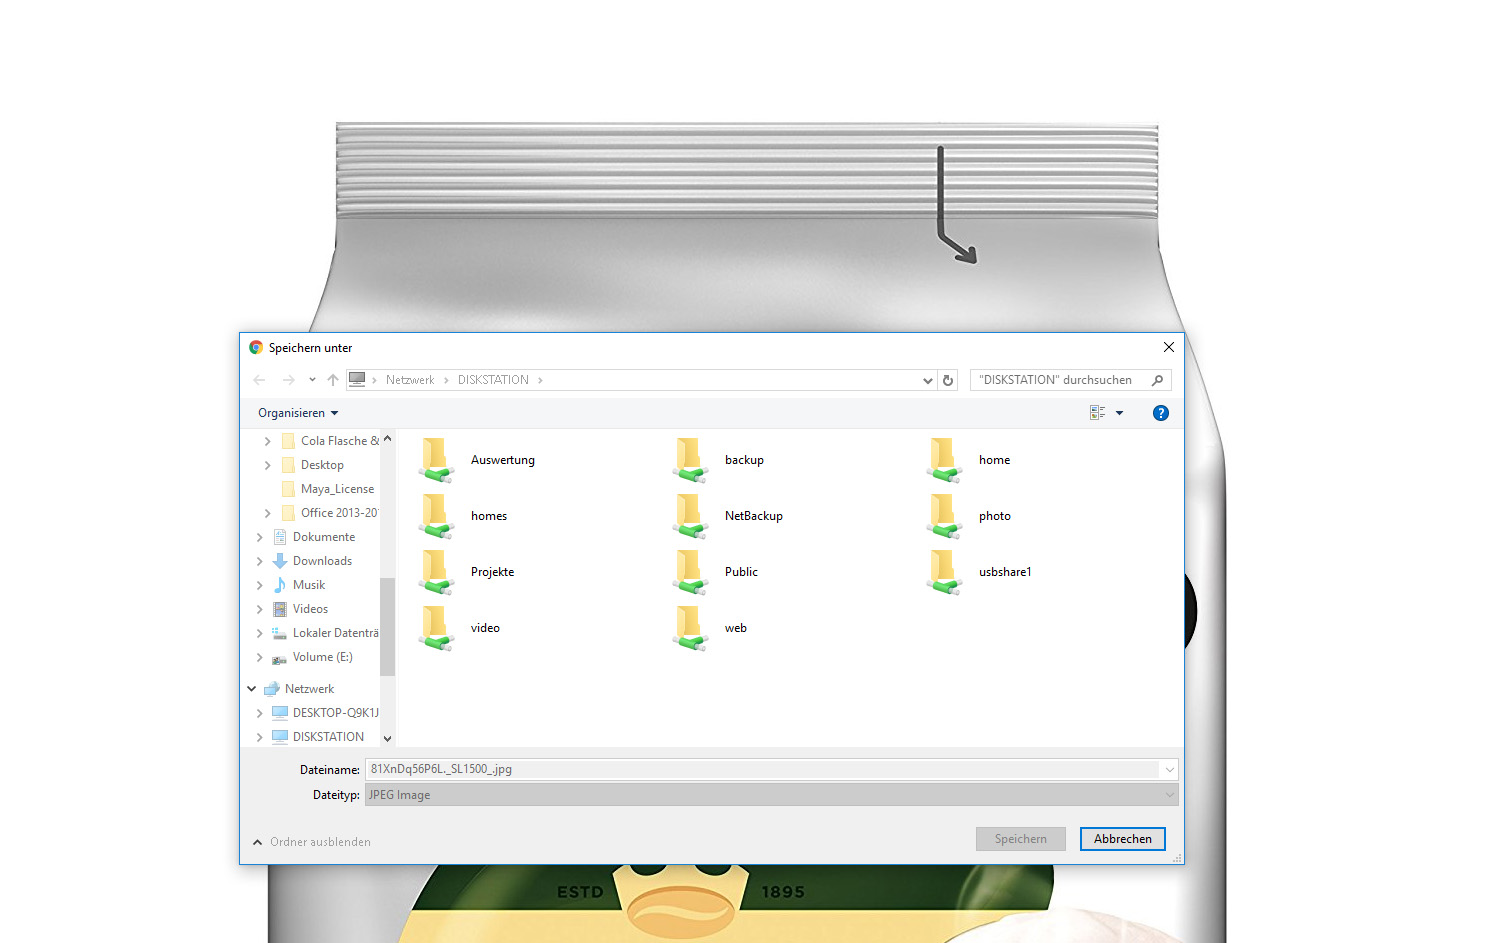This screenshot has width=1491, height=943.
Task: Open recent locations dropdown arrow
Action: click(x=312, y=380)
